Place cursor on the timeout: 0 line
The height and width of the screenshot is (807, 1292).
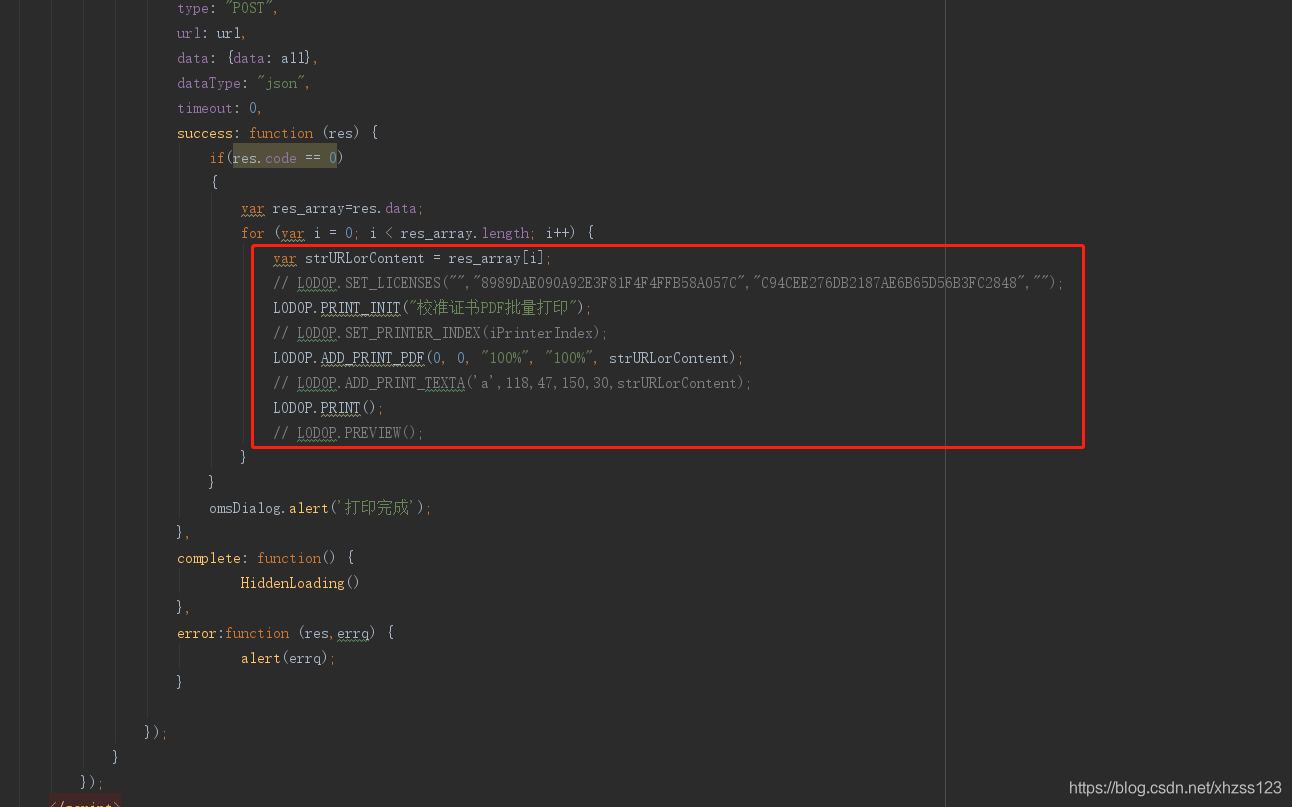[x=219, y=108]
